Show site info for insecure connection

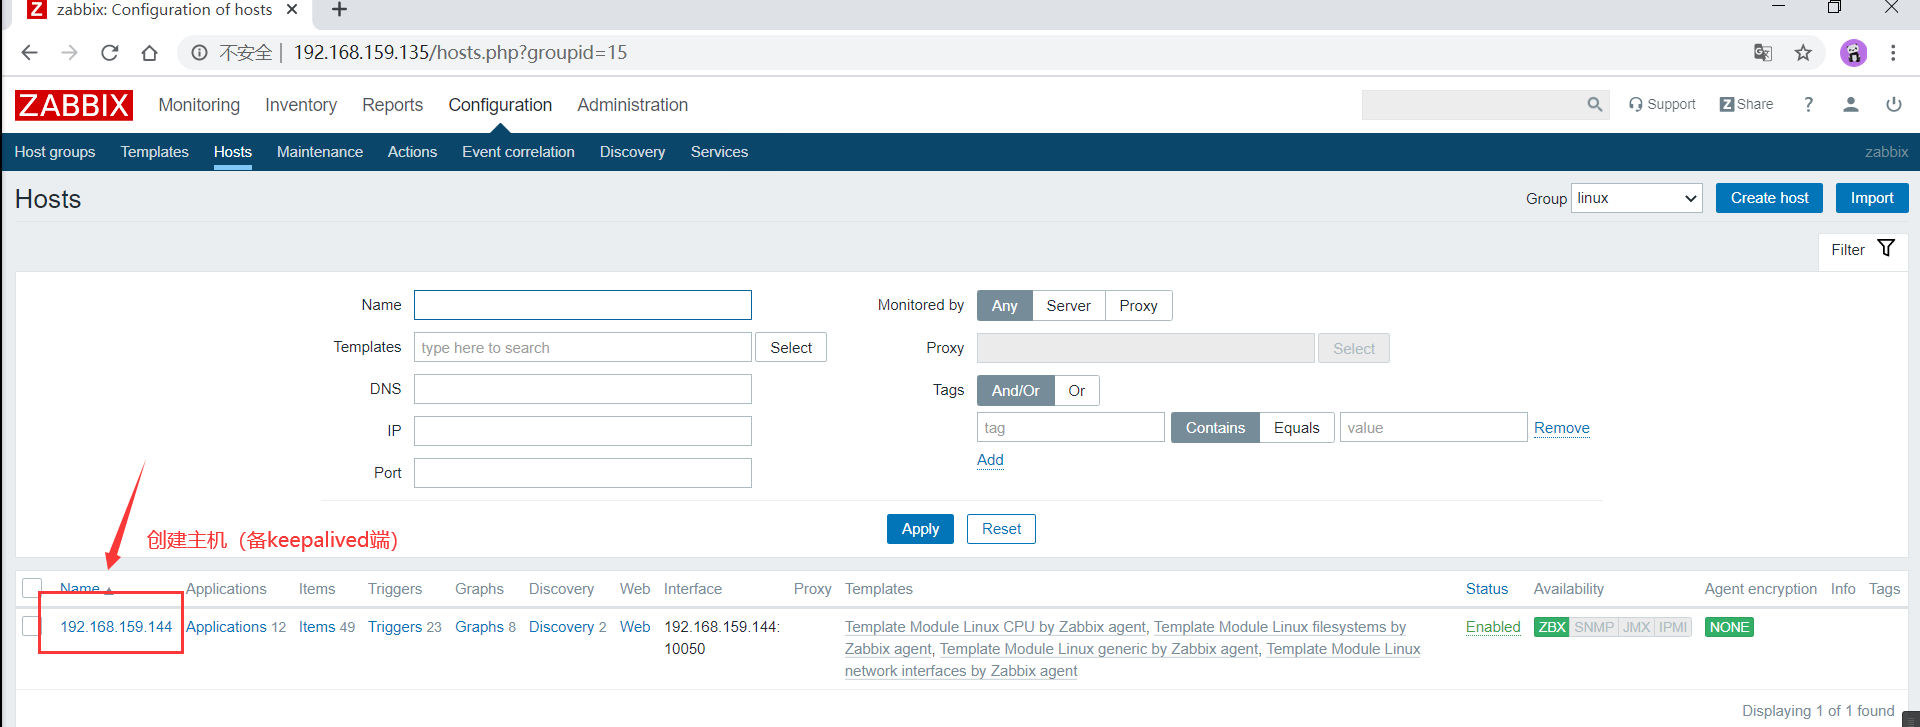(x=200, y=53)
